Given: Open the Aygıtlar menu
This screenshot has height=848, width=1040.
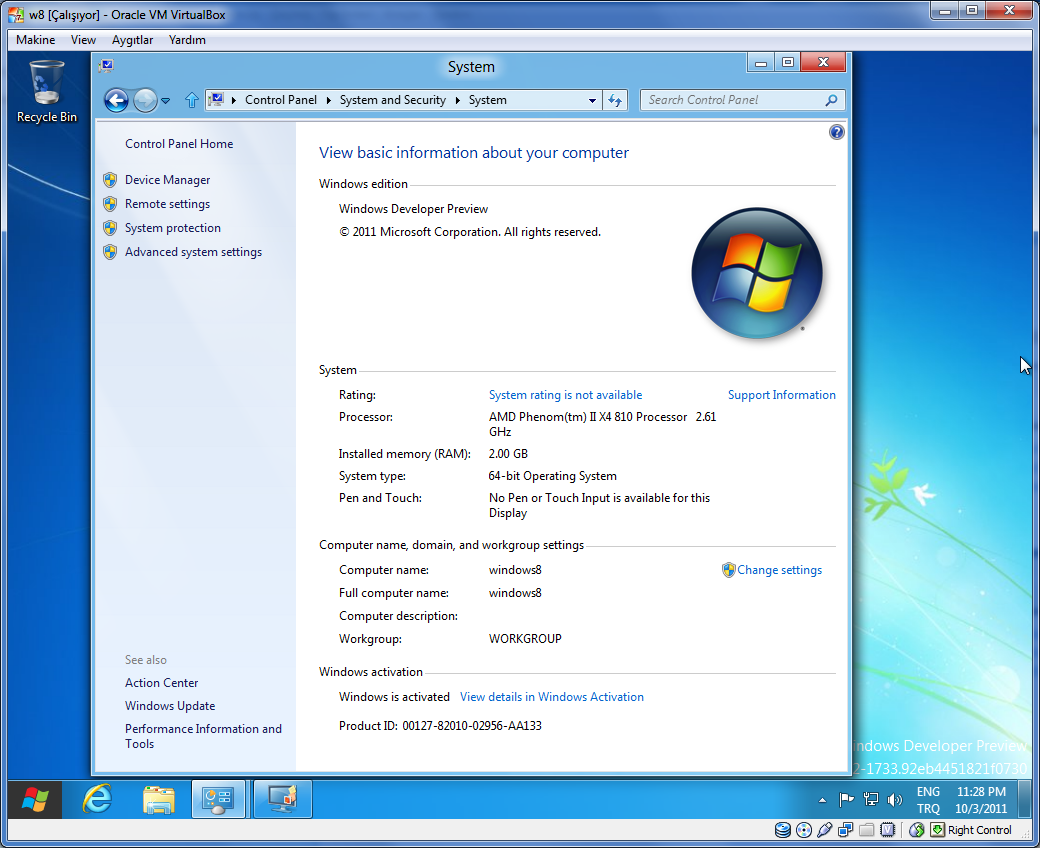Looking at the screenshot, I should 132,39.
